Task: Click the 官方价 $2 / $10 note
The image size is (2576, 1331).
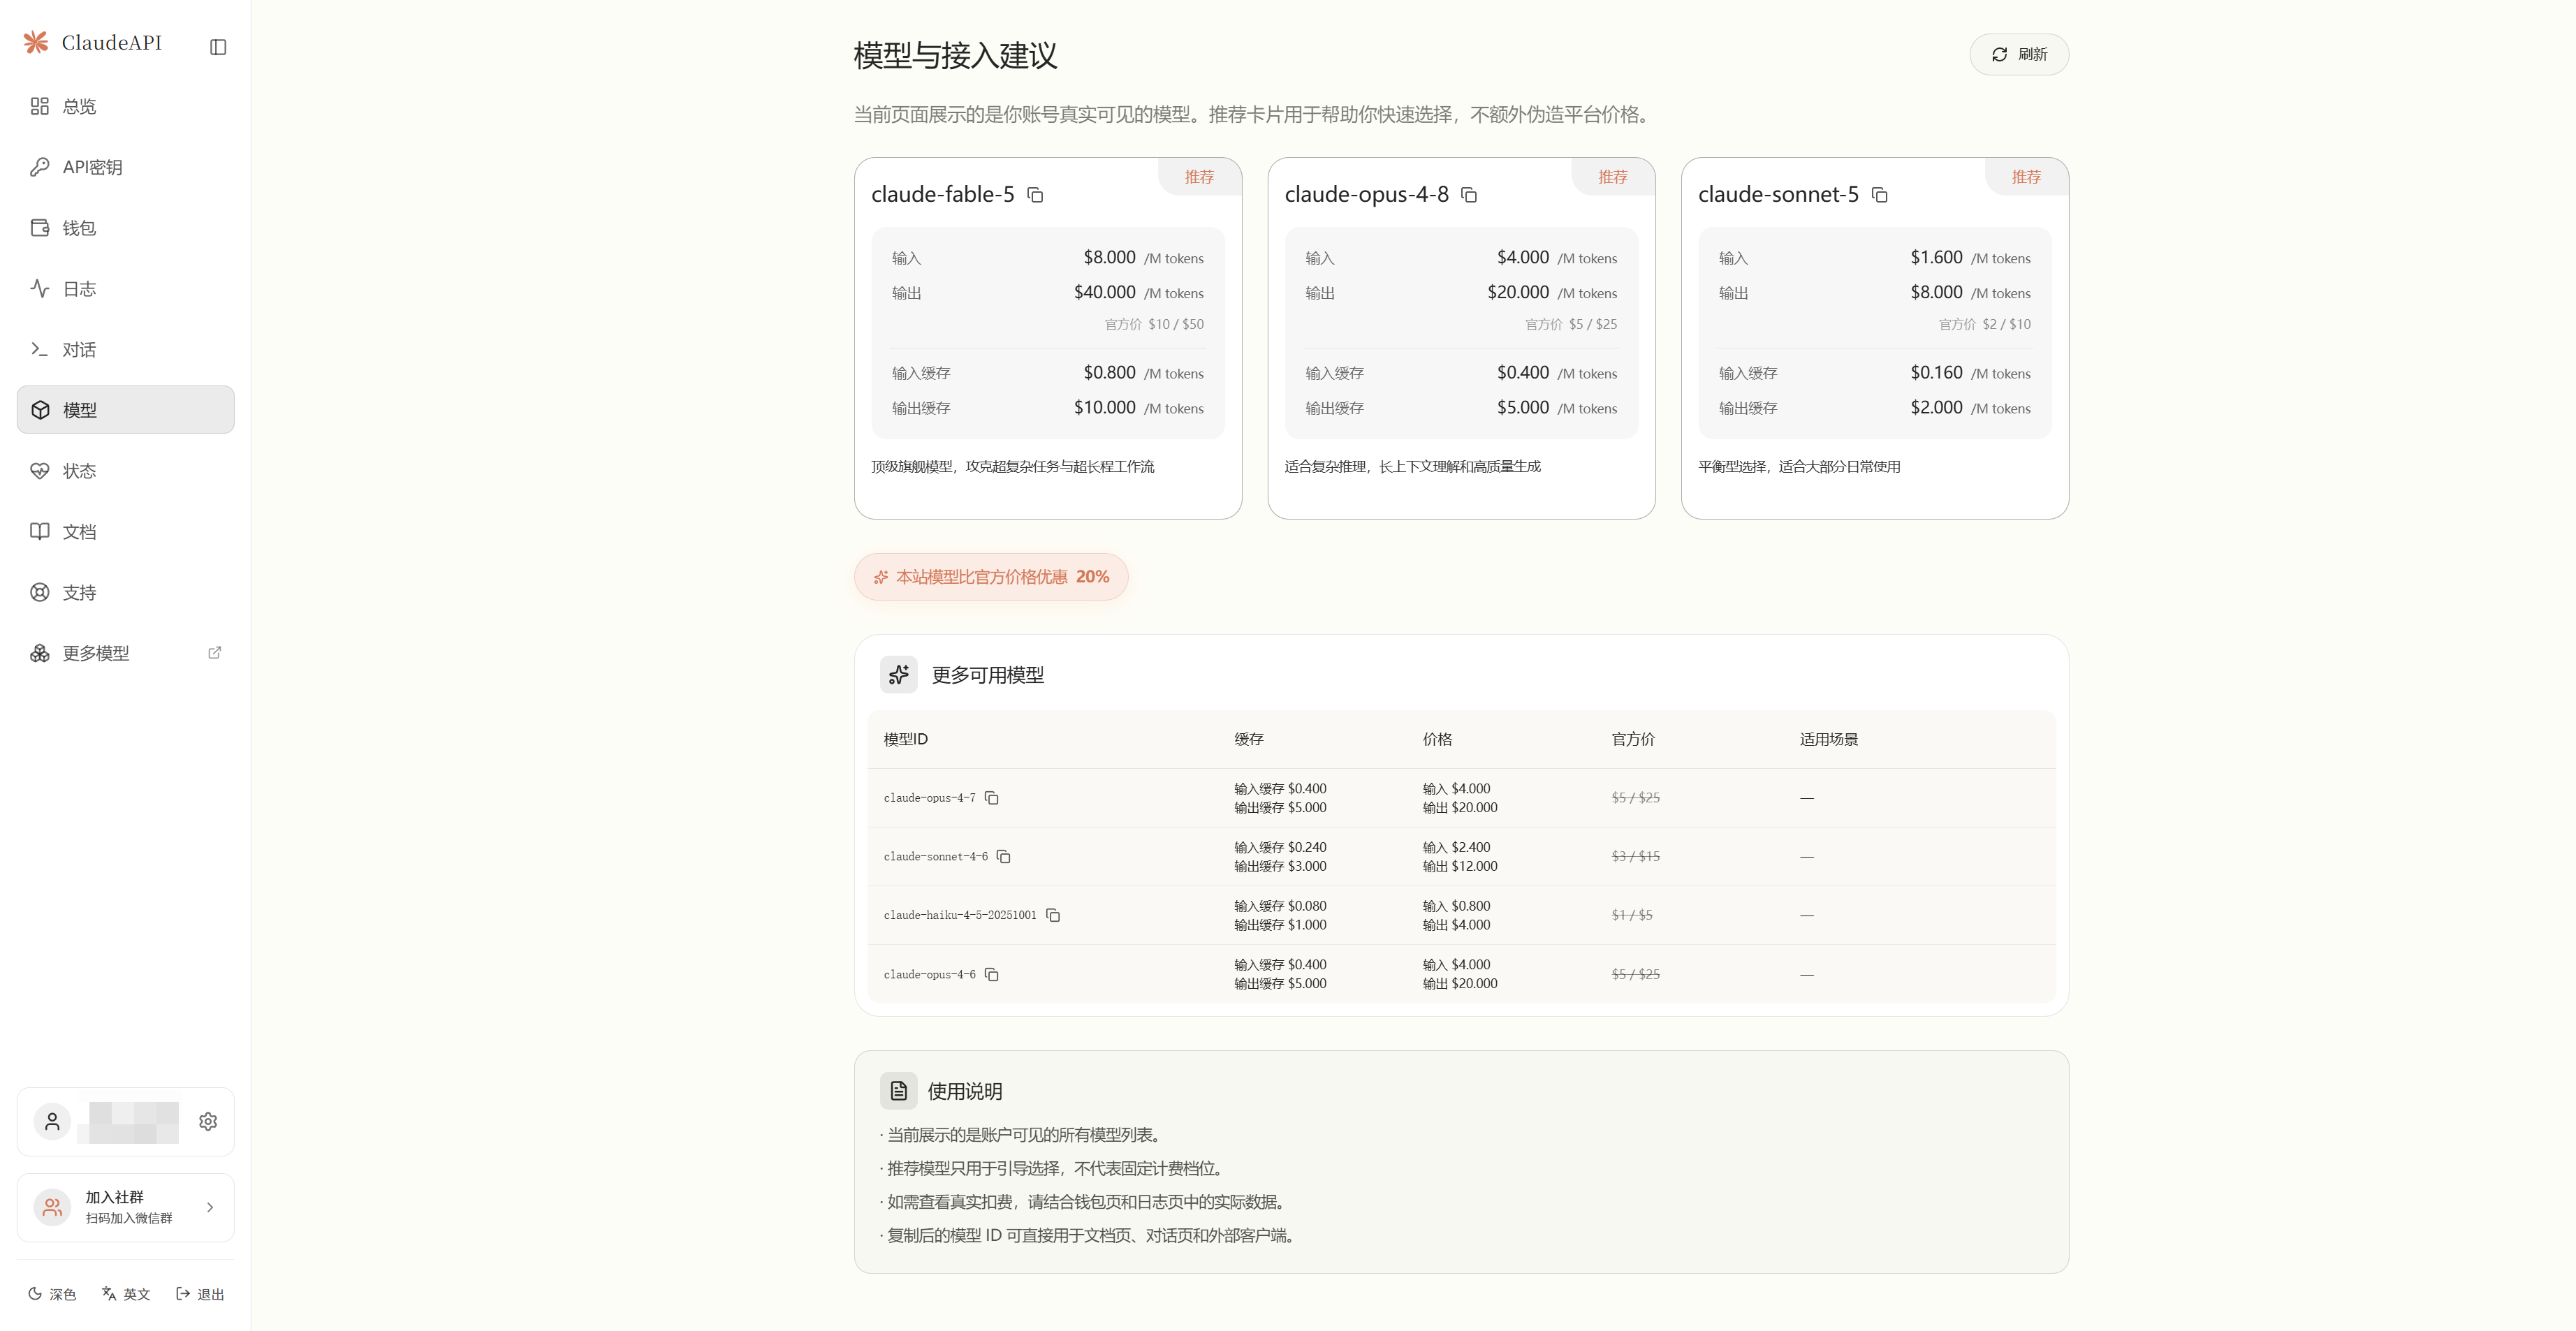Action: pos(1985,325)
